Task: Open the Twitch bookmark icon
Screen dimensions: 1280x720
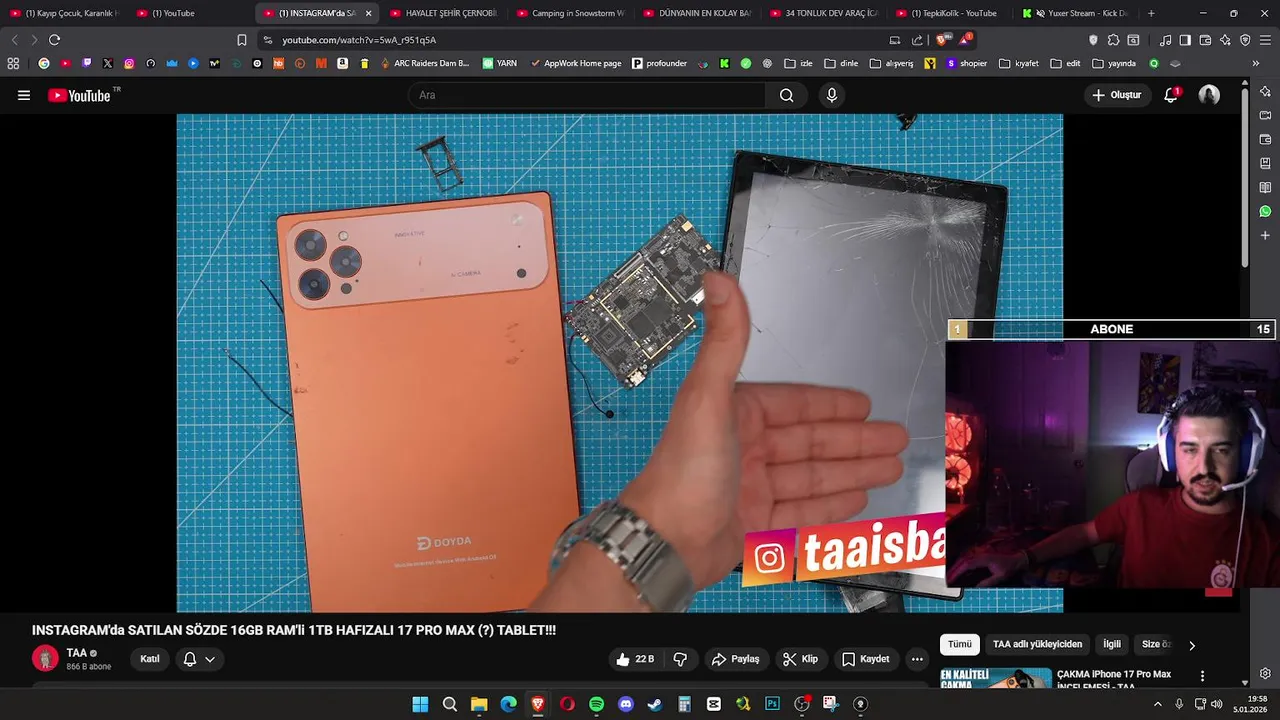Action: pos(87,63)
